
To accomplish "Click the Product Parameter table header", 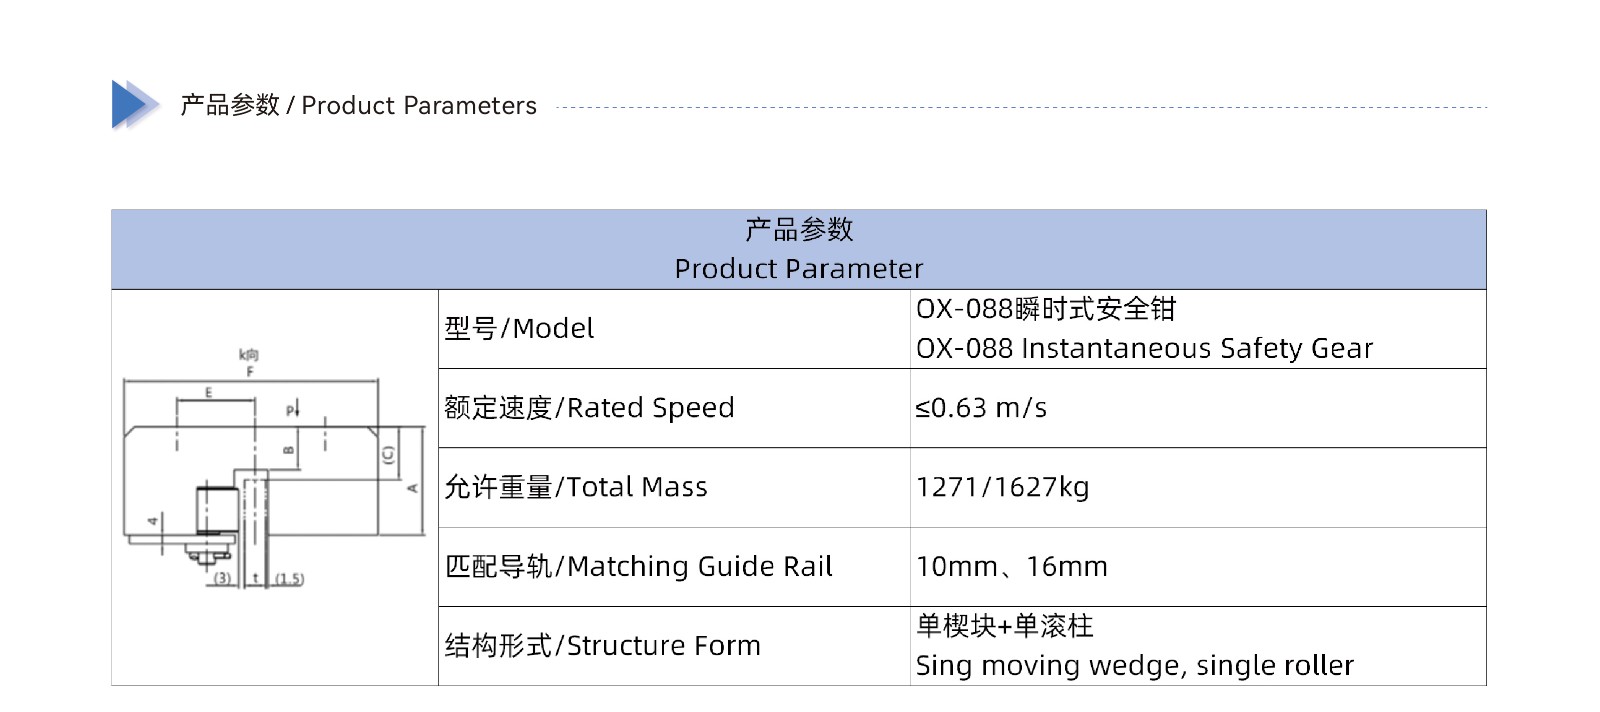I will click(798, 249).
